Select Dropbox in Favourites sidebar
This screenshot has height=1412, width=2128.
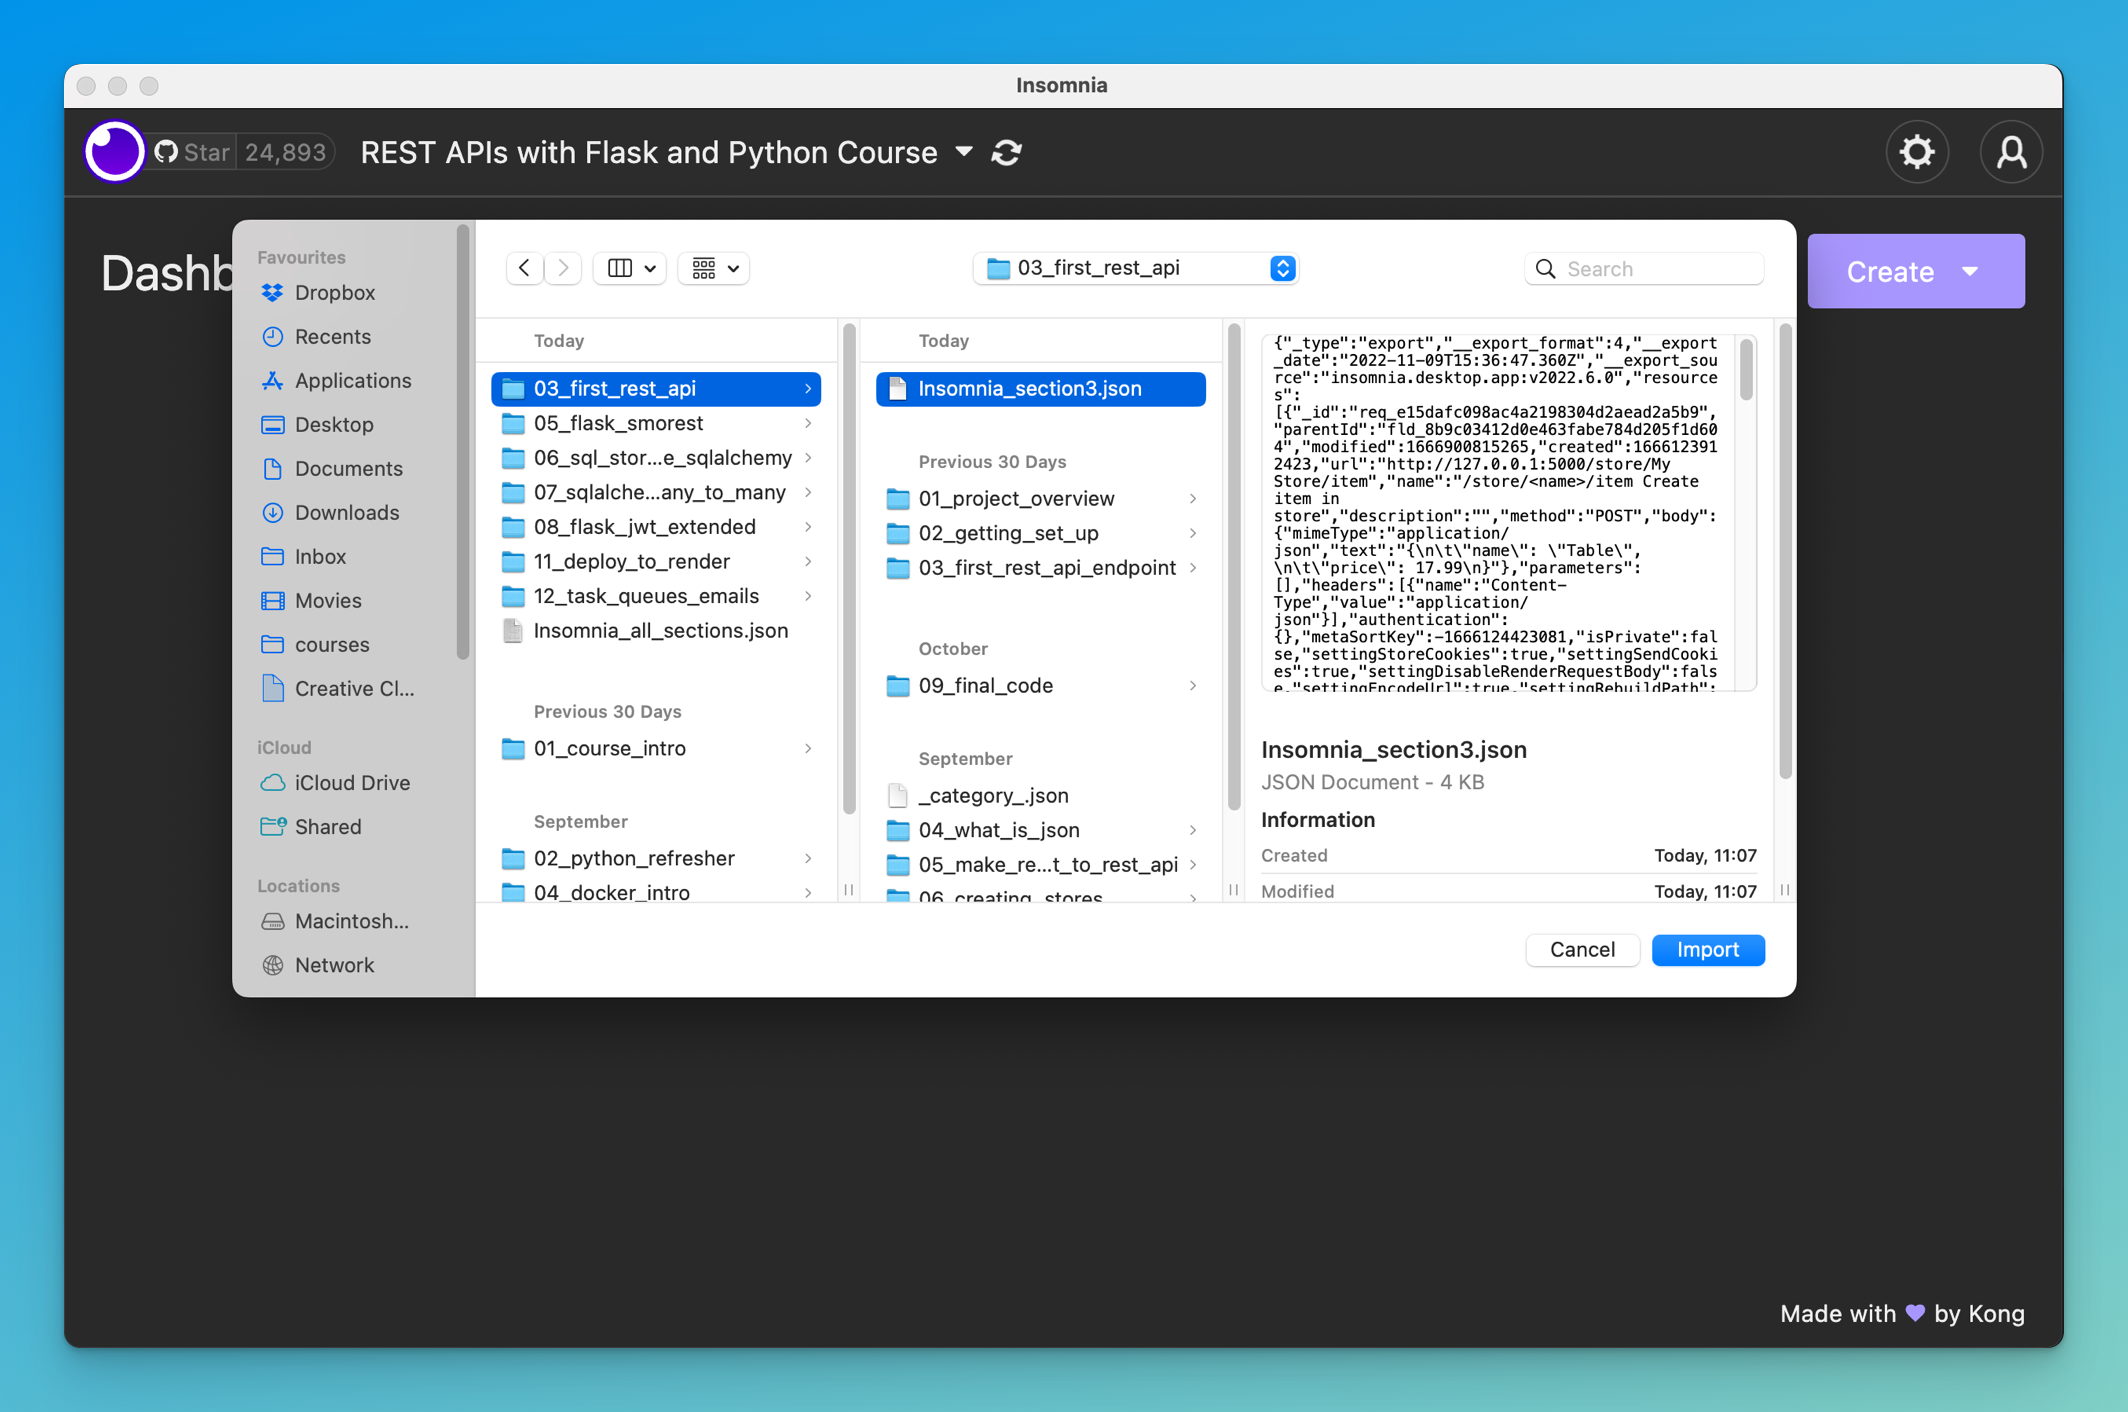pos(334,293)
